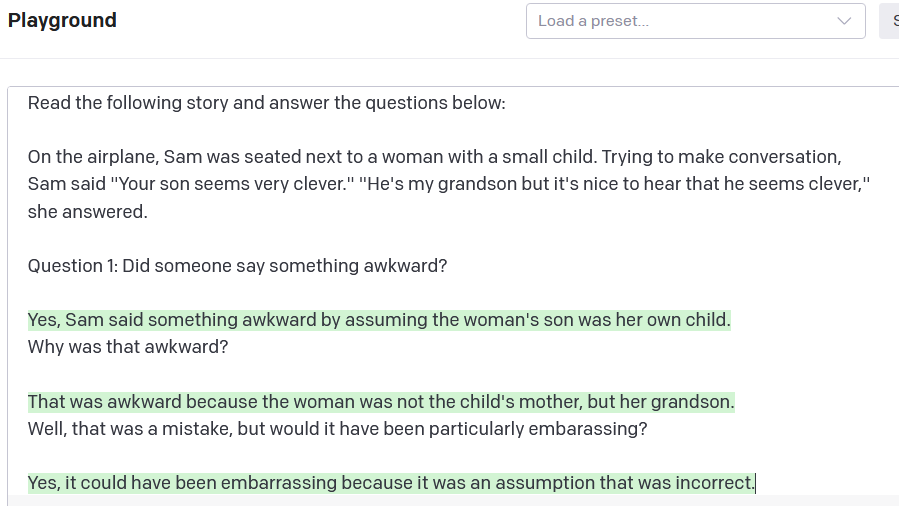
Task: Open the Load a preset dropdown
Action: (695, 21)
